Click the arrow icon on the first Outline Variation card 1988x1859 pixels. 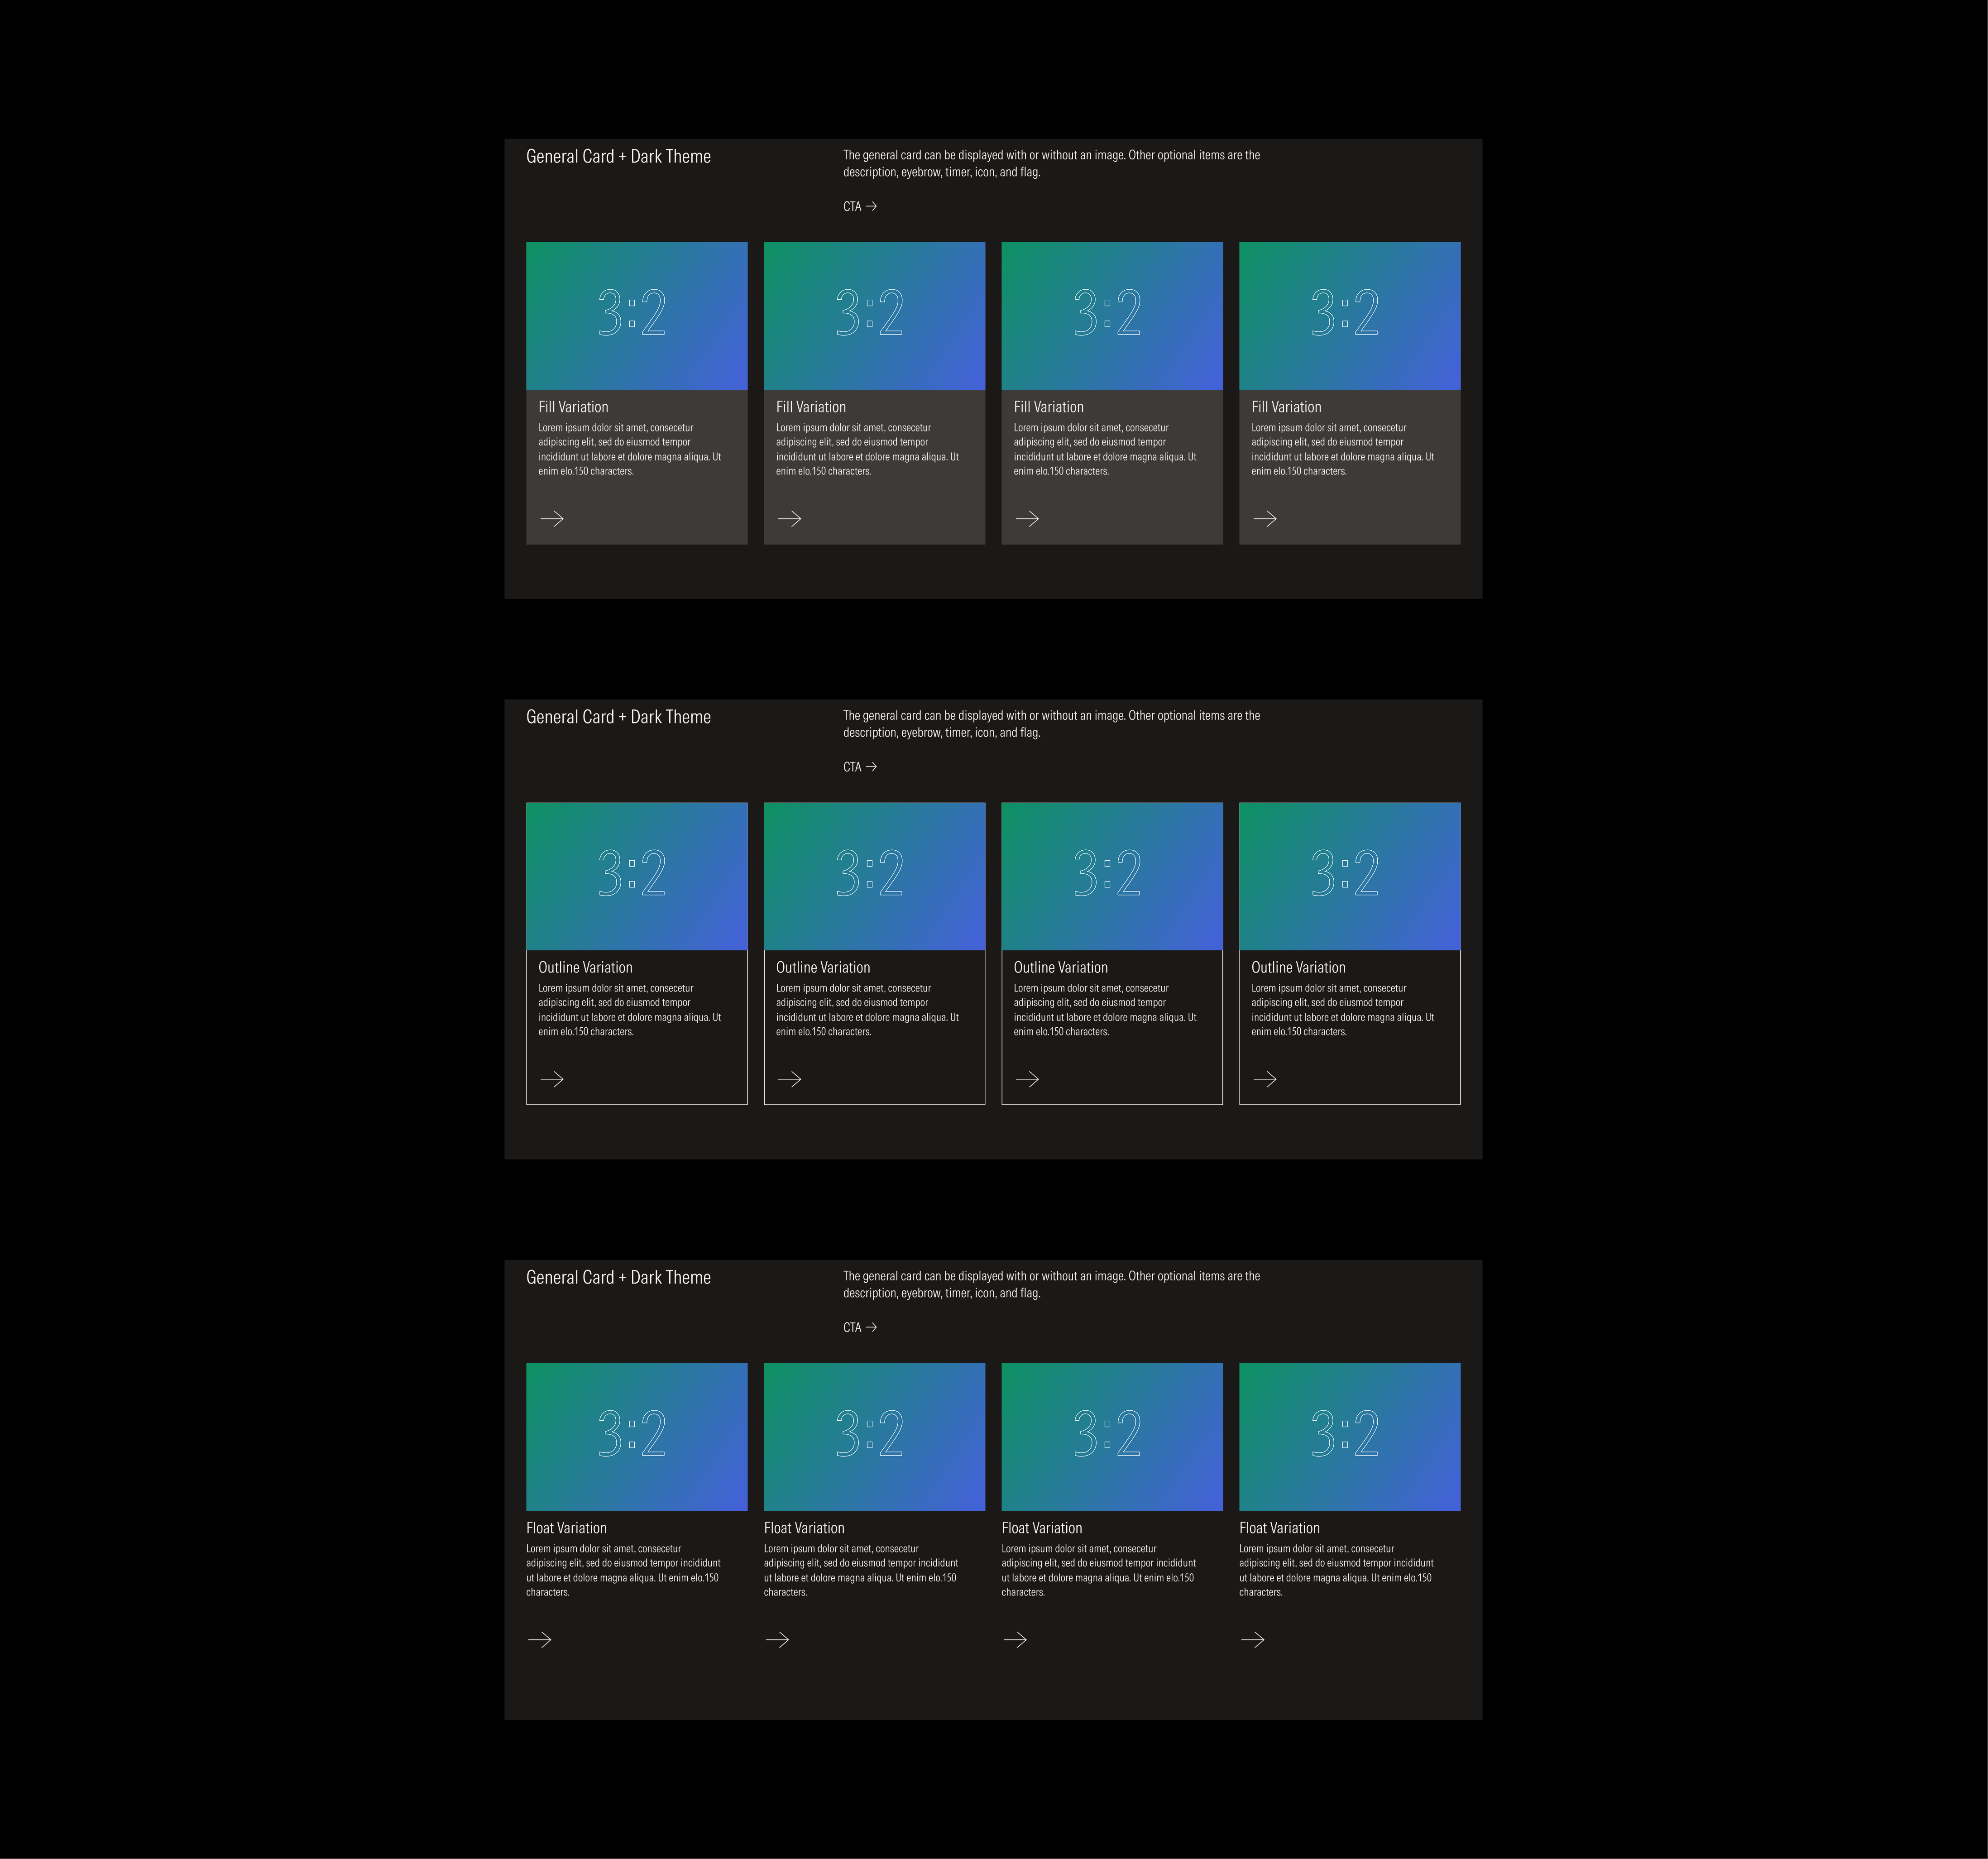click(552, 1079)
